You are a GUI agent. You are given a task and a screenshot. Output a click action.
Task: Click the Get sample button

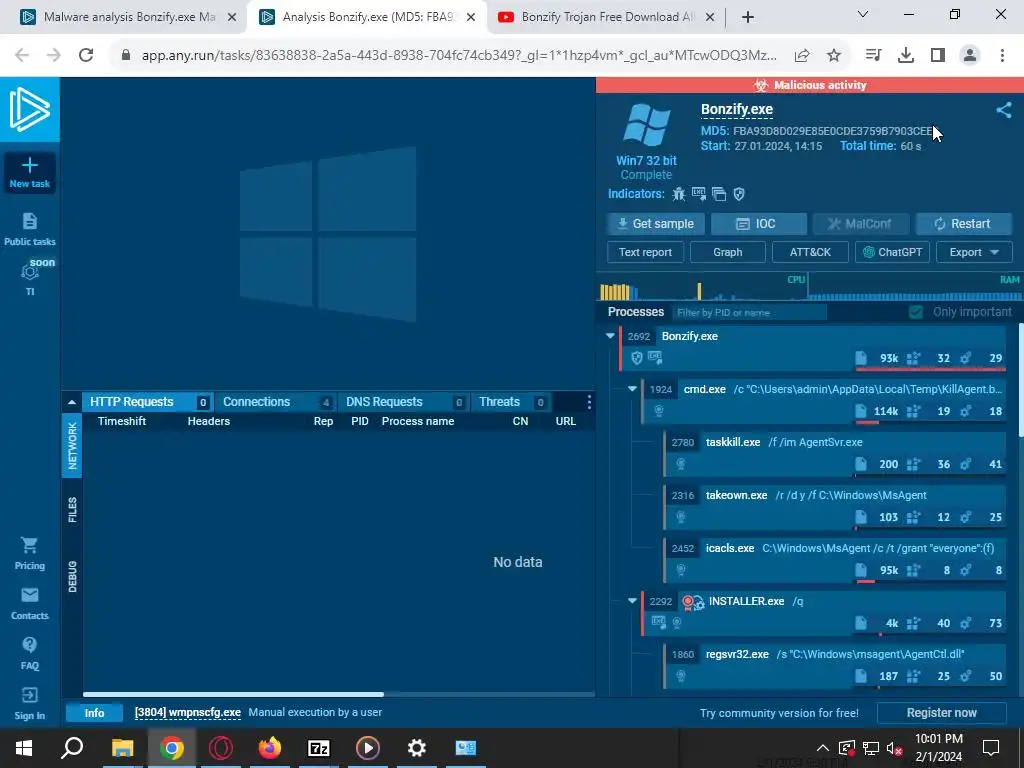(656, 223)
